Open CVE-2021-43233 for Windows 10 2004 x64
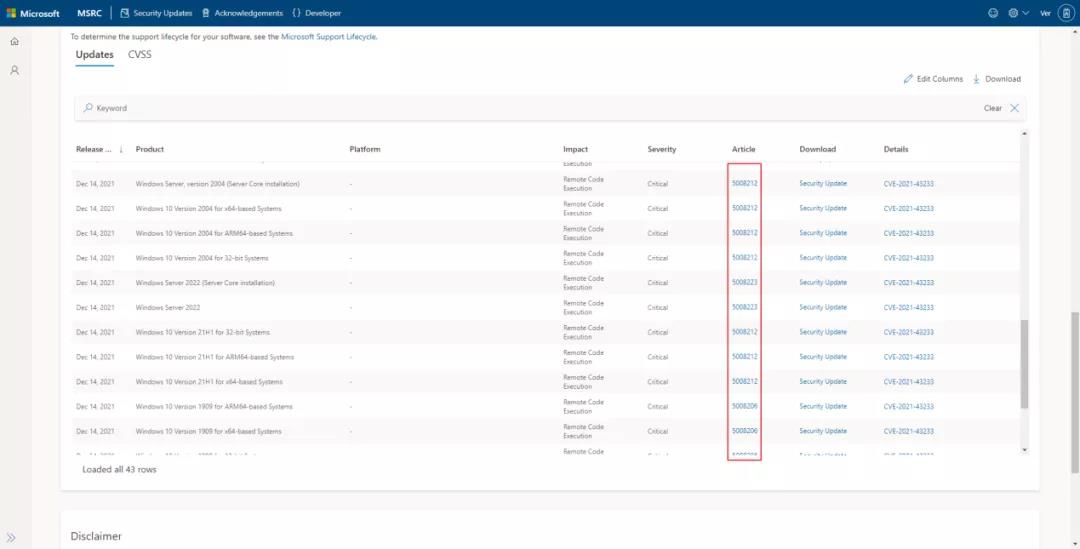The image size is (1080, 549). [x=908, y=209]
